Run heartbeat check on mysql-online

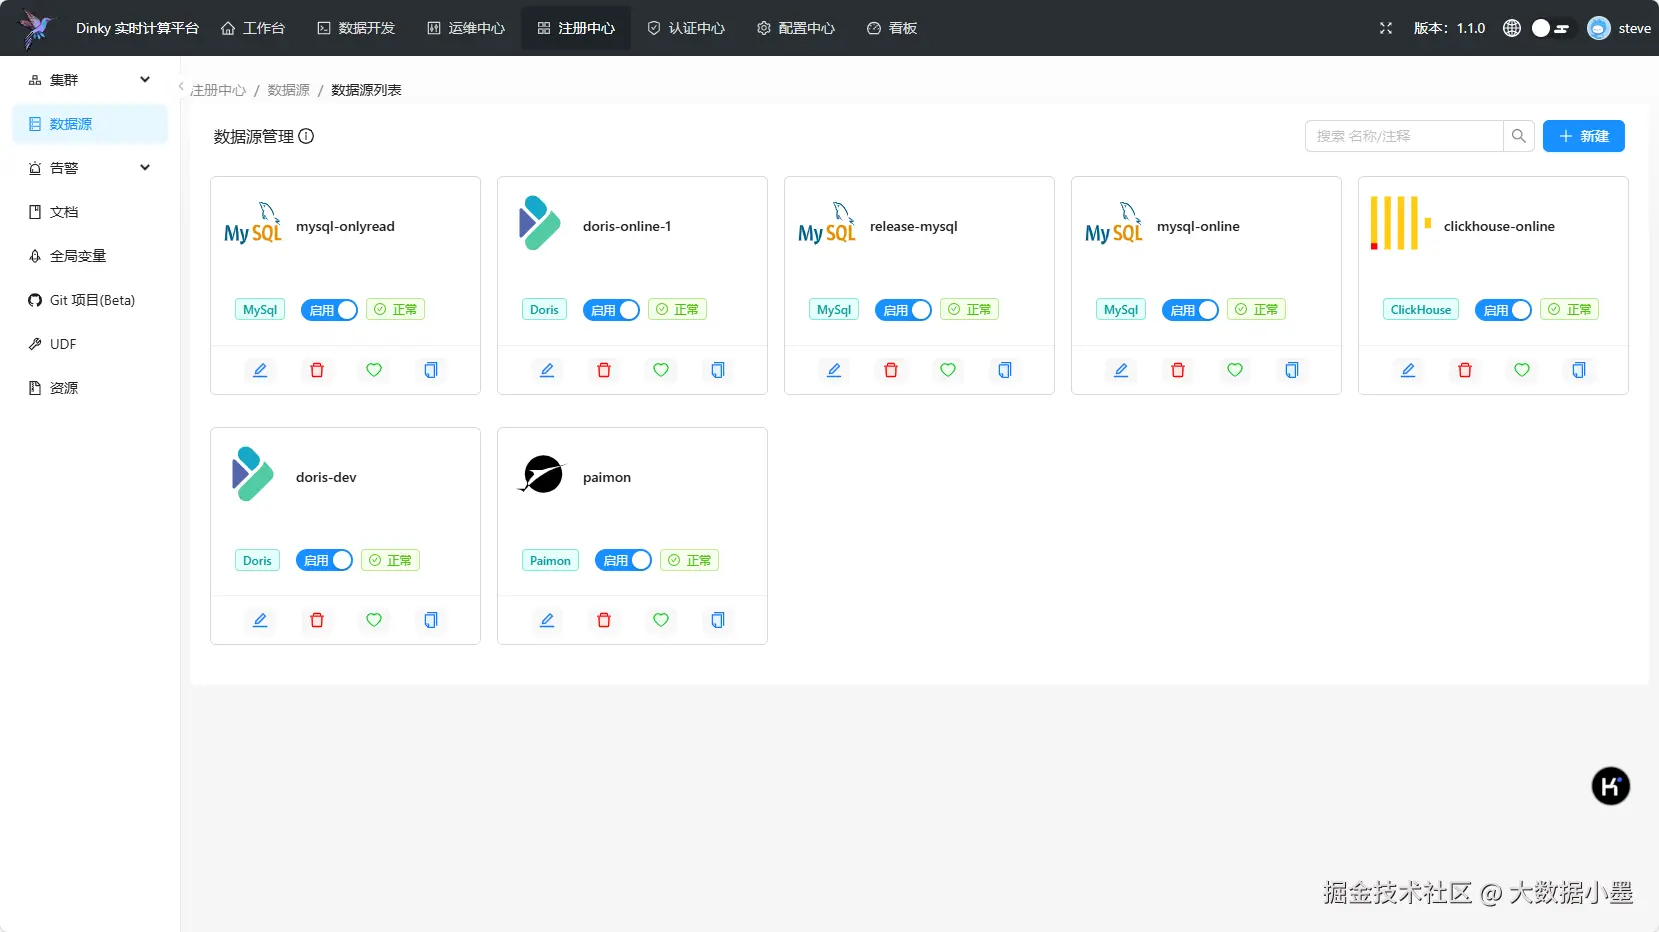(x=1235, y=370)
